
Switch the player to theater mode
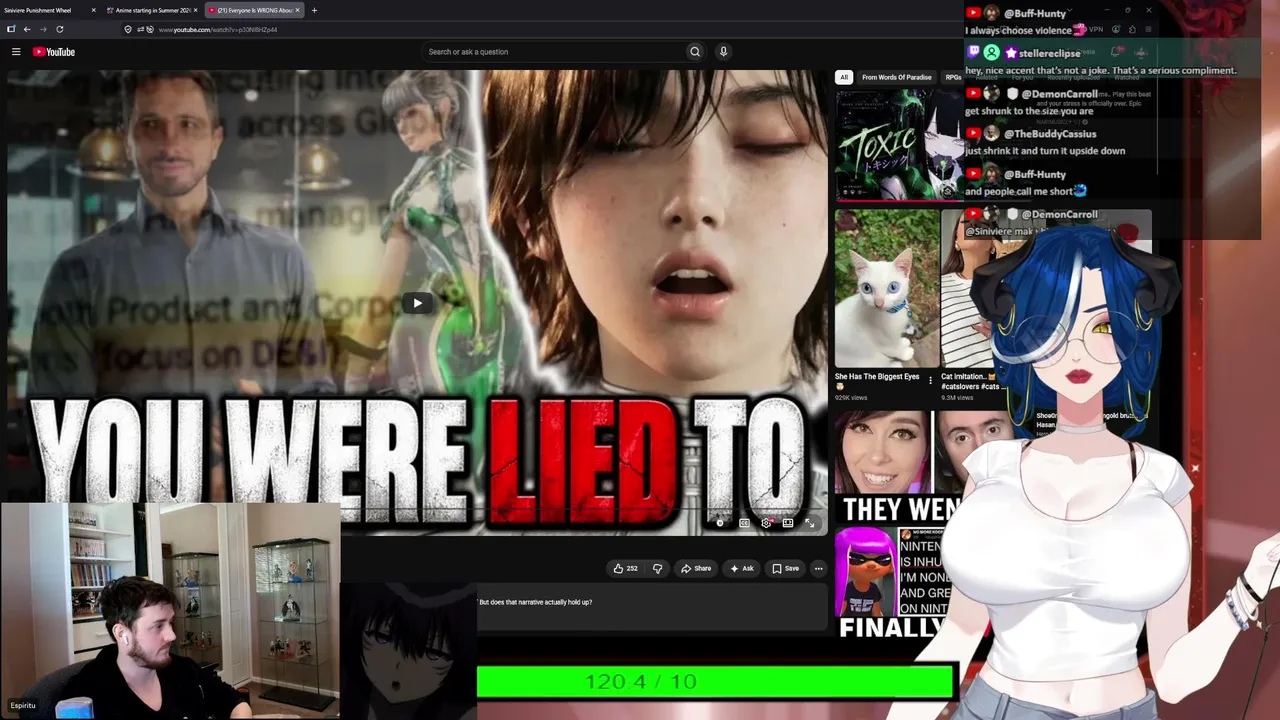(788, 523)
